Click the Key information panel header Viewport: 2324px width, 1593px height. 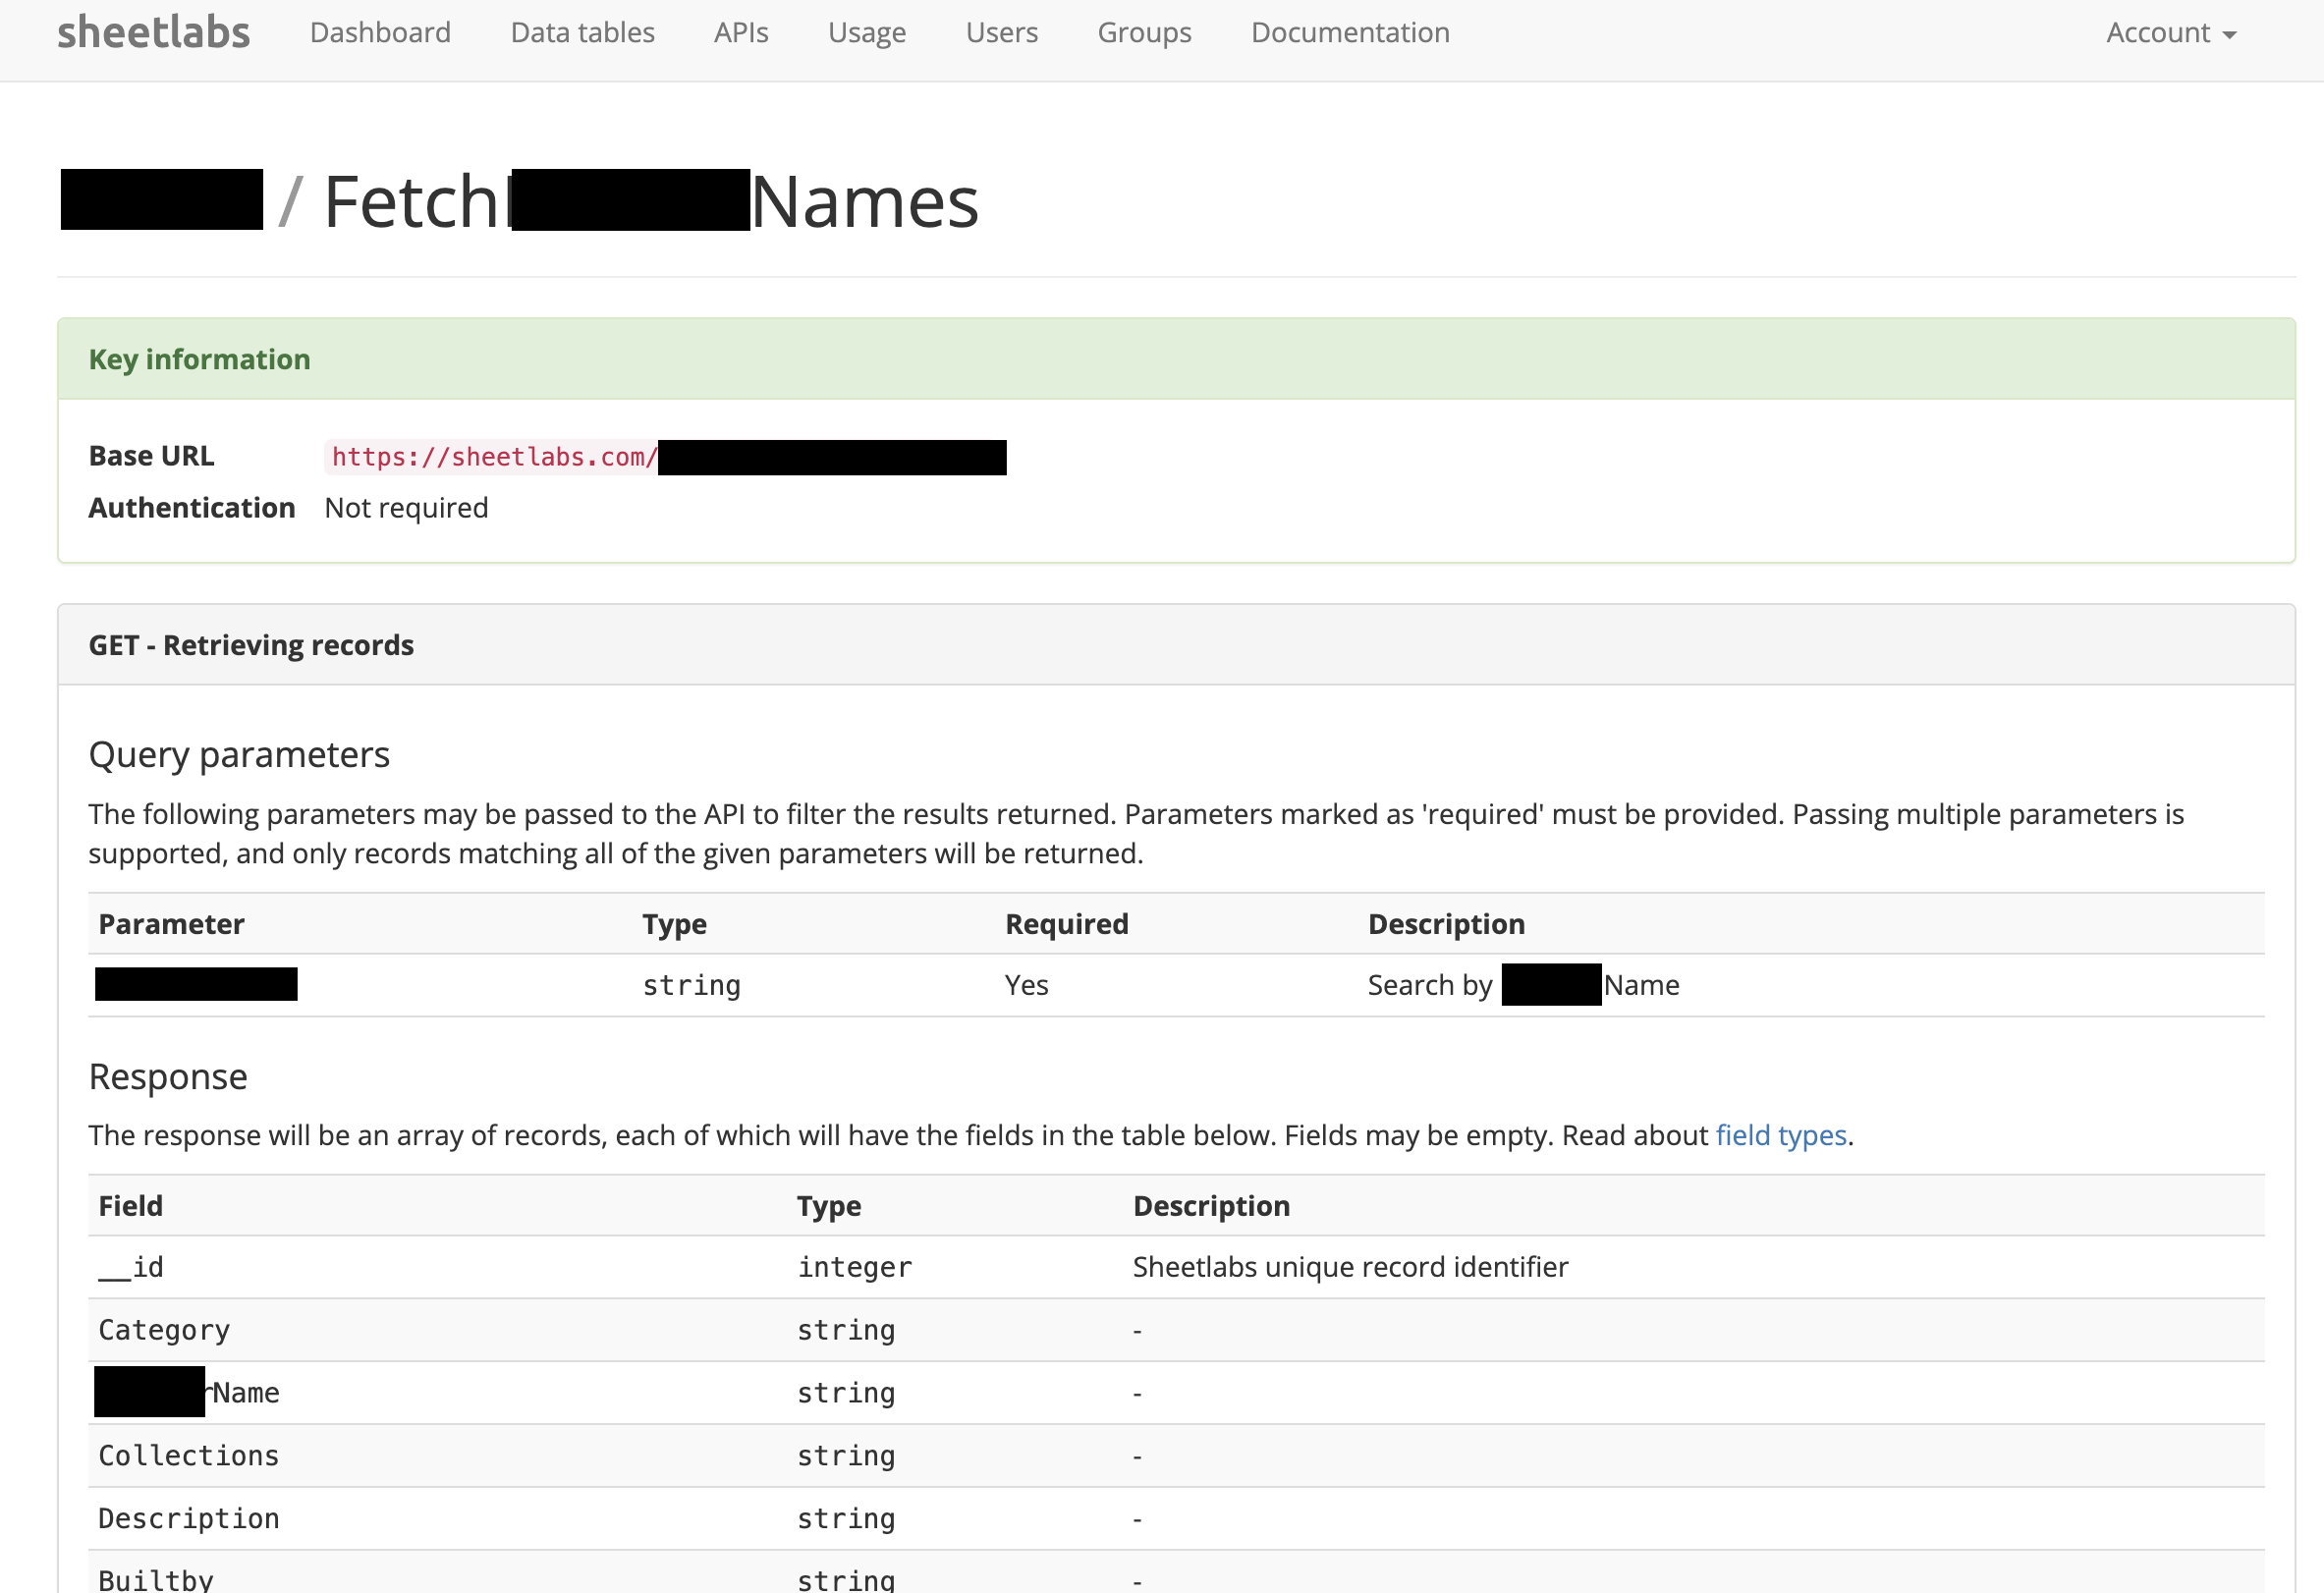click(x=1176, y=359)
